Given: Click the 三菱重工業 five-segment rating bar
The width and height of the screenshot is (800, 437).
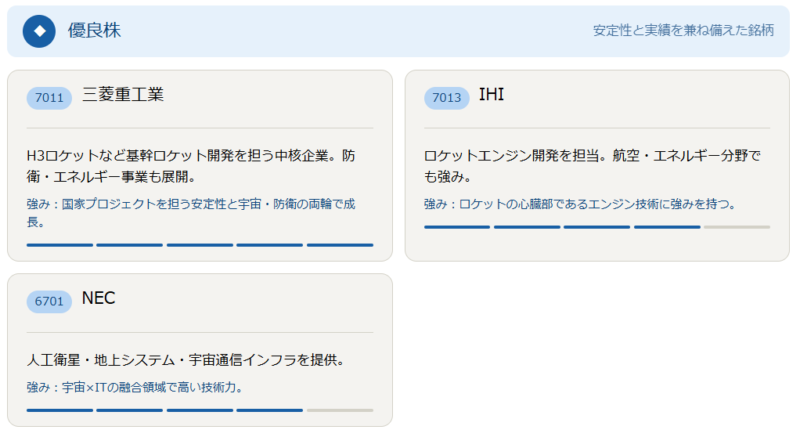Looking at the screenshot, I should (x=200, y=244).
